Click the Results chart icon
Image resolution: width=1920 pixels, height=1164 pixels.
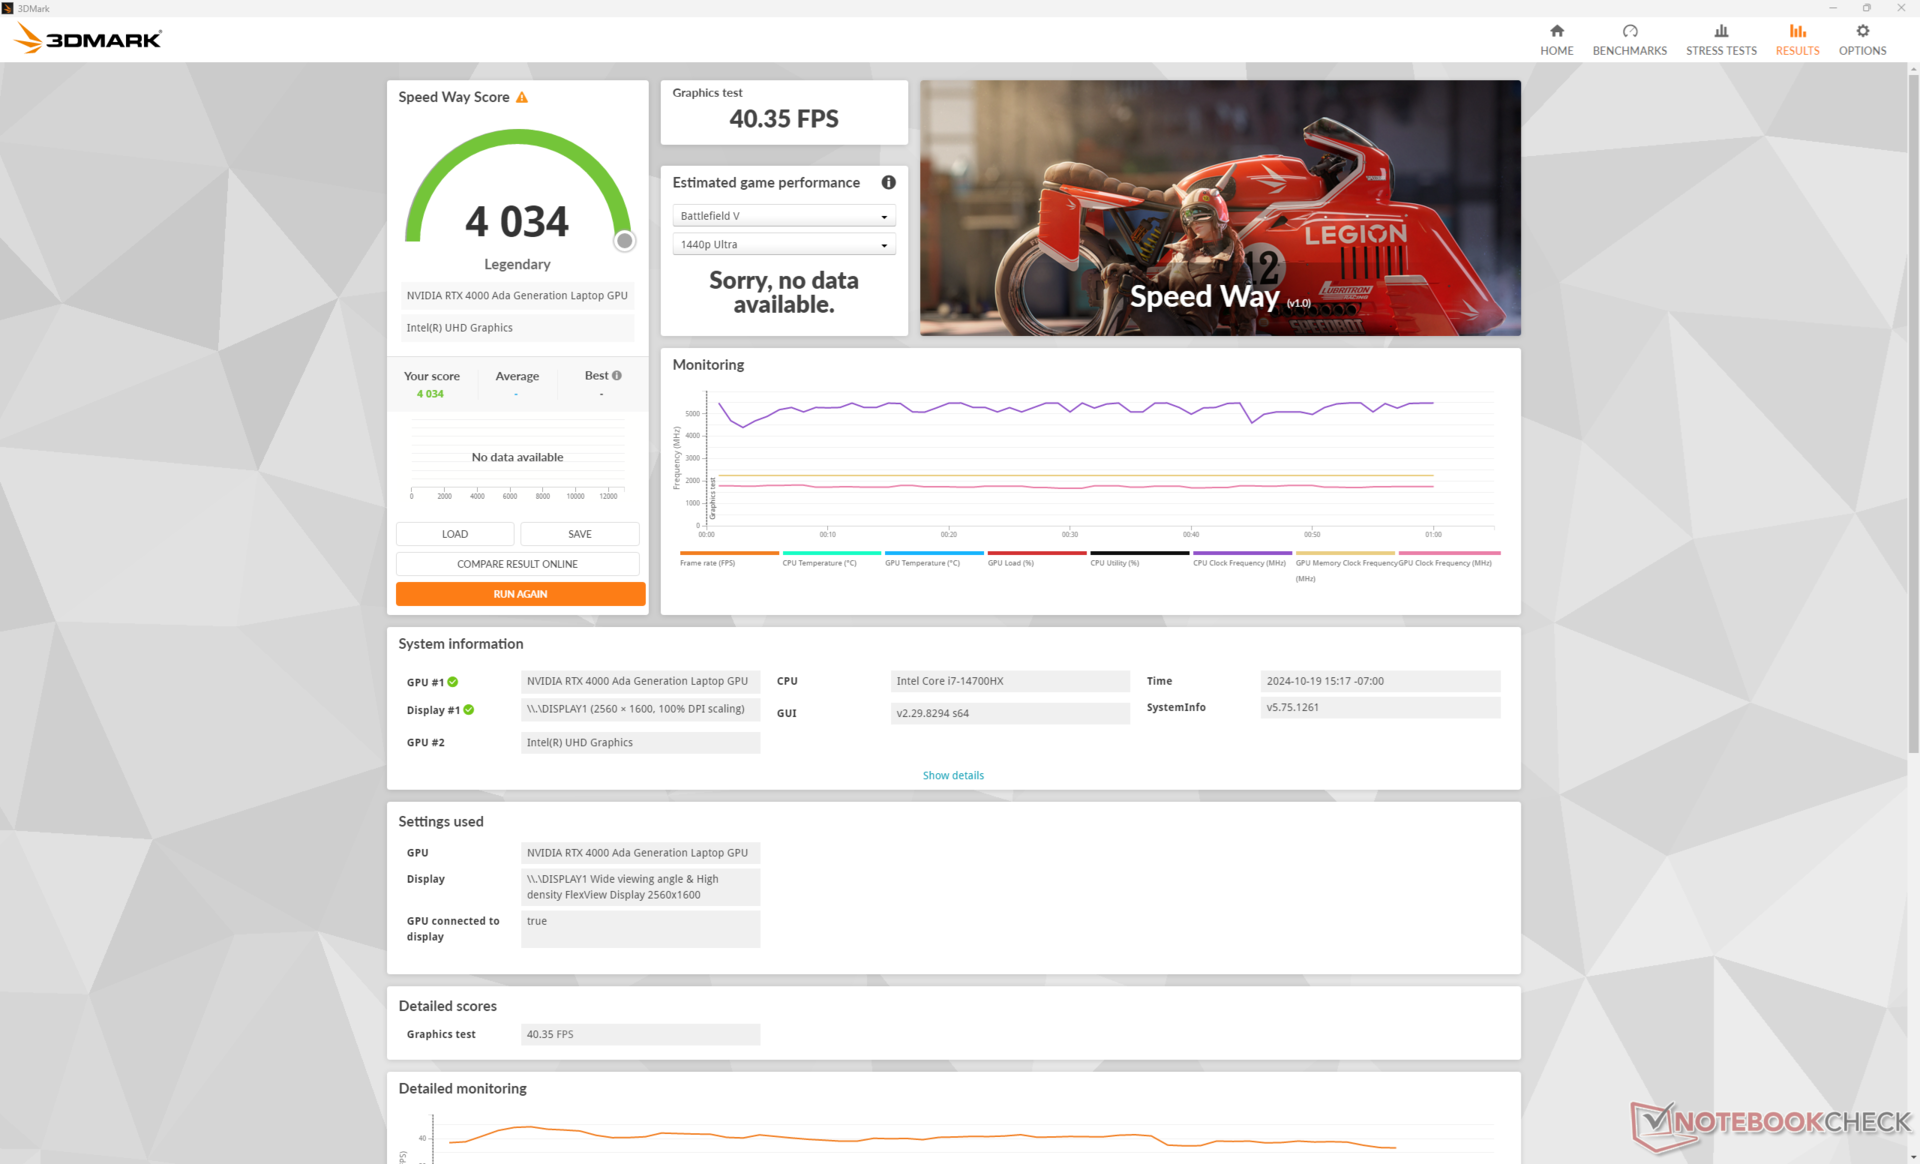click(x=1797, y=31)
